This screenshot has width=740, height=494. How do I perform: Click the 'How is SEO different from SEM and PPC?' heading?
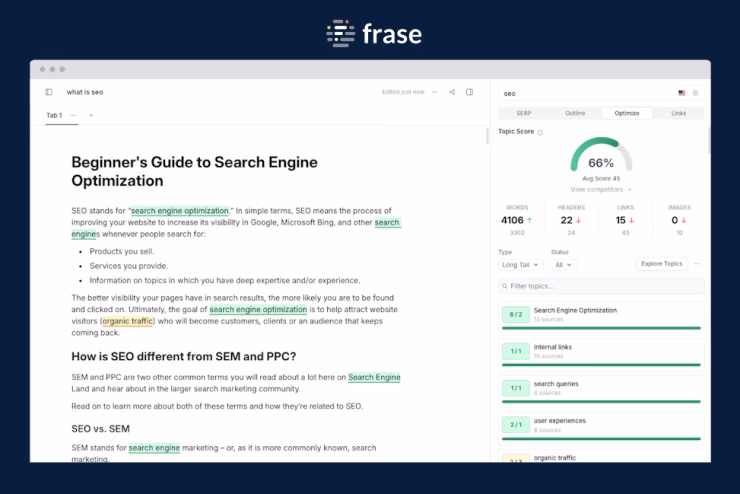pyautogui.click(x=184, y=356)
